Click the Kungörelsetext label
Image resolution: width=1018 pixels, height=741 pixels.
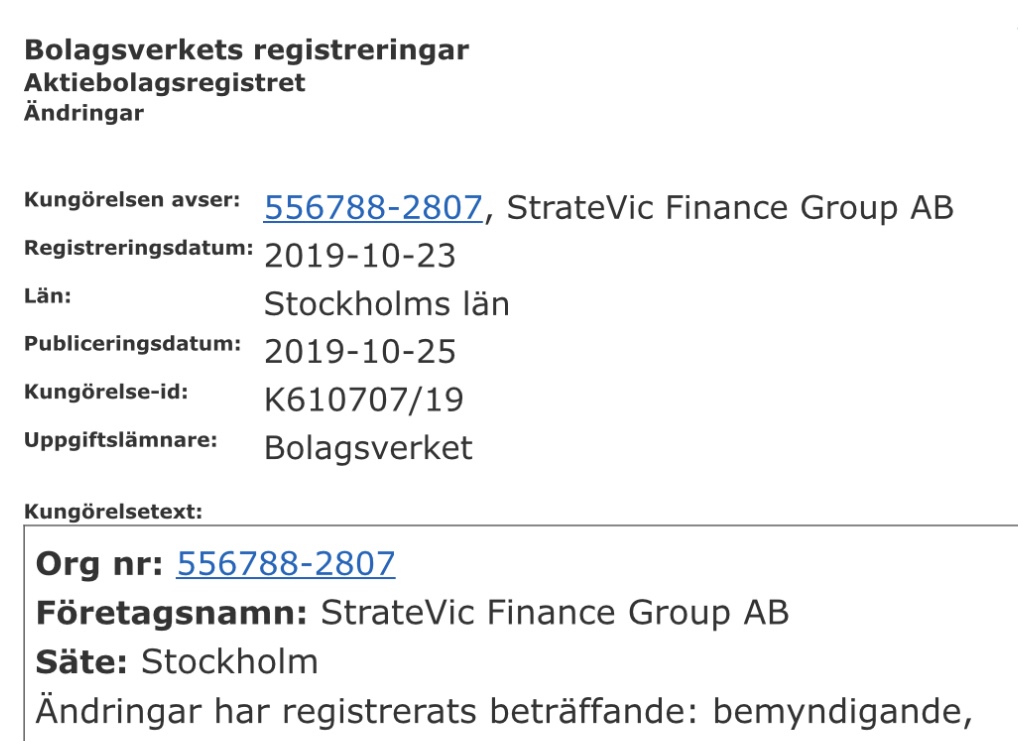(x=114, y=512)
